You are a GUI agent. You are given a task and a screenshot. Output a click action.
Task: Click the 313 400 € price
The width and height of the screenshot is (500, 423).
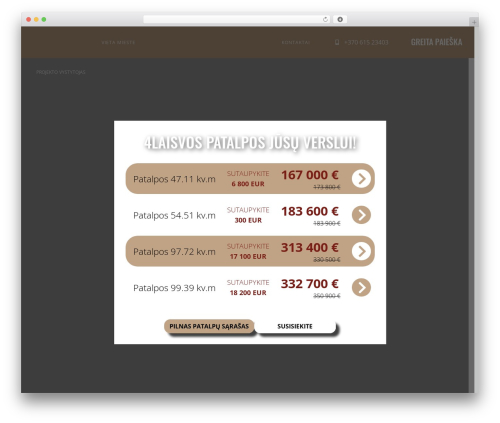coord(310,247)
